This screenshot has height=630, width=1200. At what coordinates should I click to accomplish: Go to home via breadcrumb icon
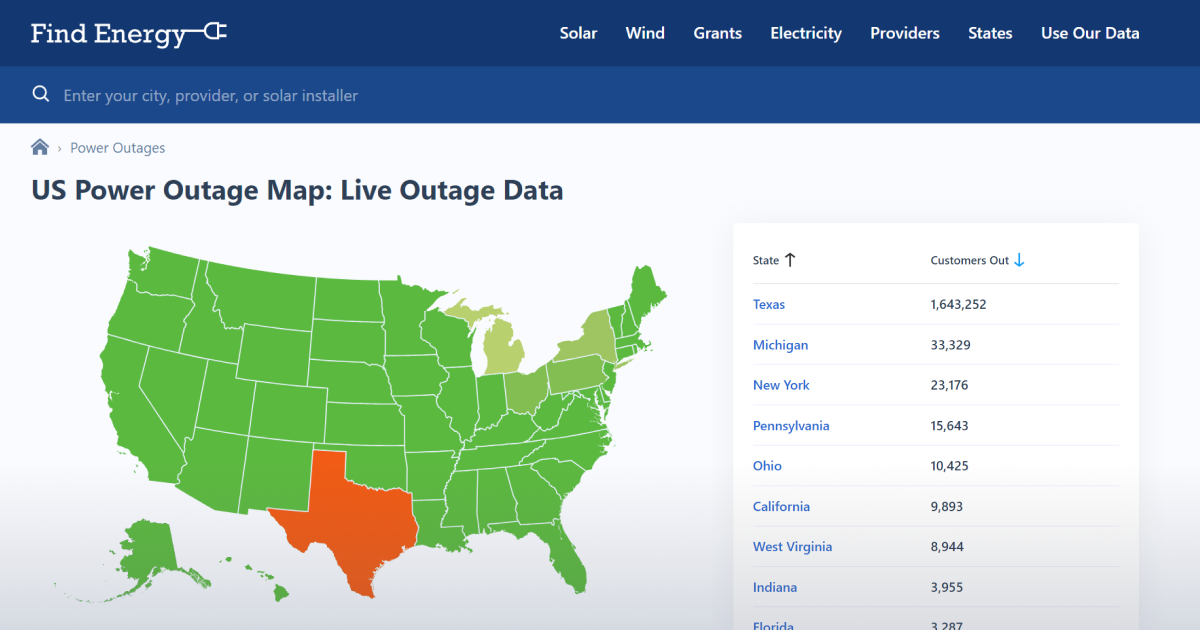[x=40, y=148]
